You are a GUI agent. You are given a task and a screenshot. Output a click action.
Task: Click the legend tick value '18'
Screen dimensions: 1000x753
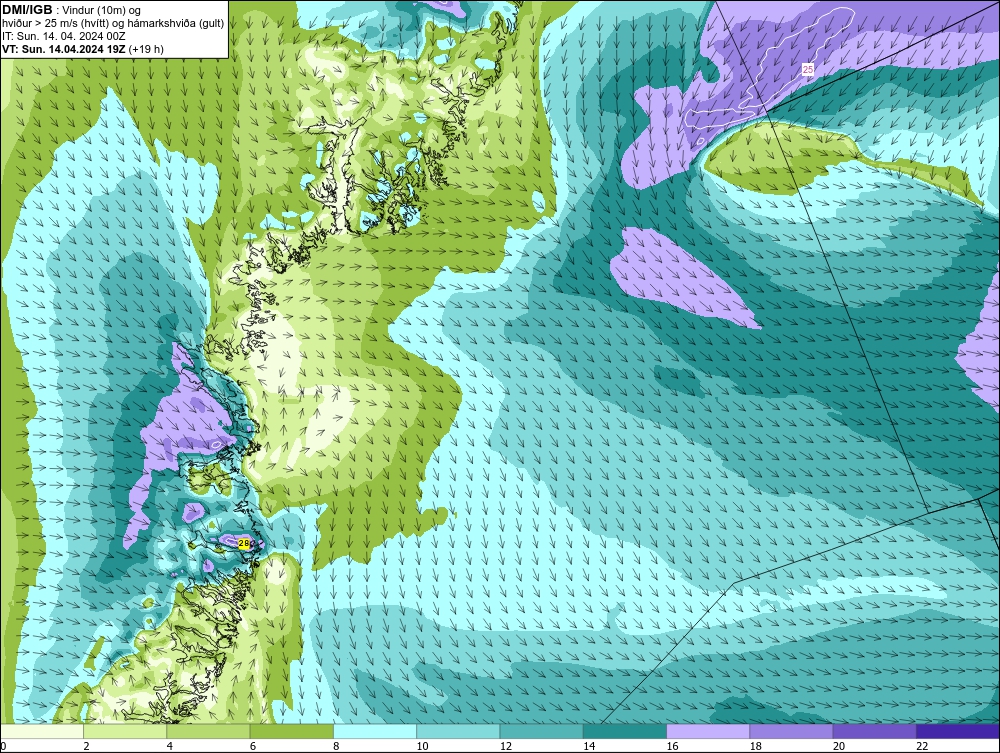click(756, 746)
